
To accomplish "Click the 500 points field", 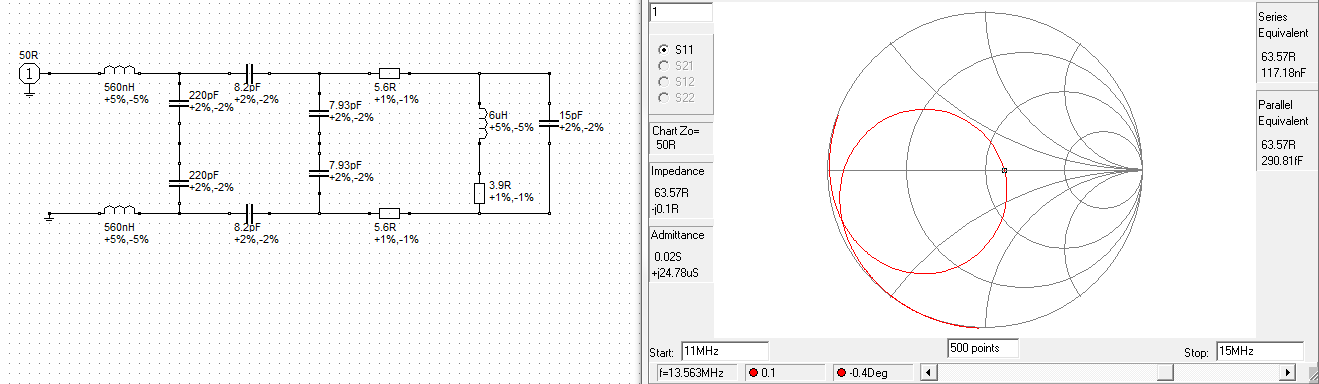I will [x=982, y=348].
